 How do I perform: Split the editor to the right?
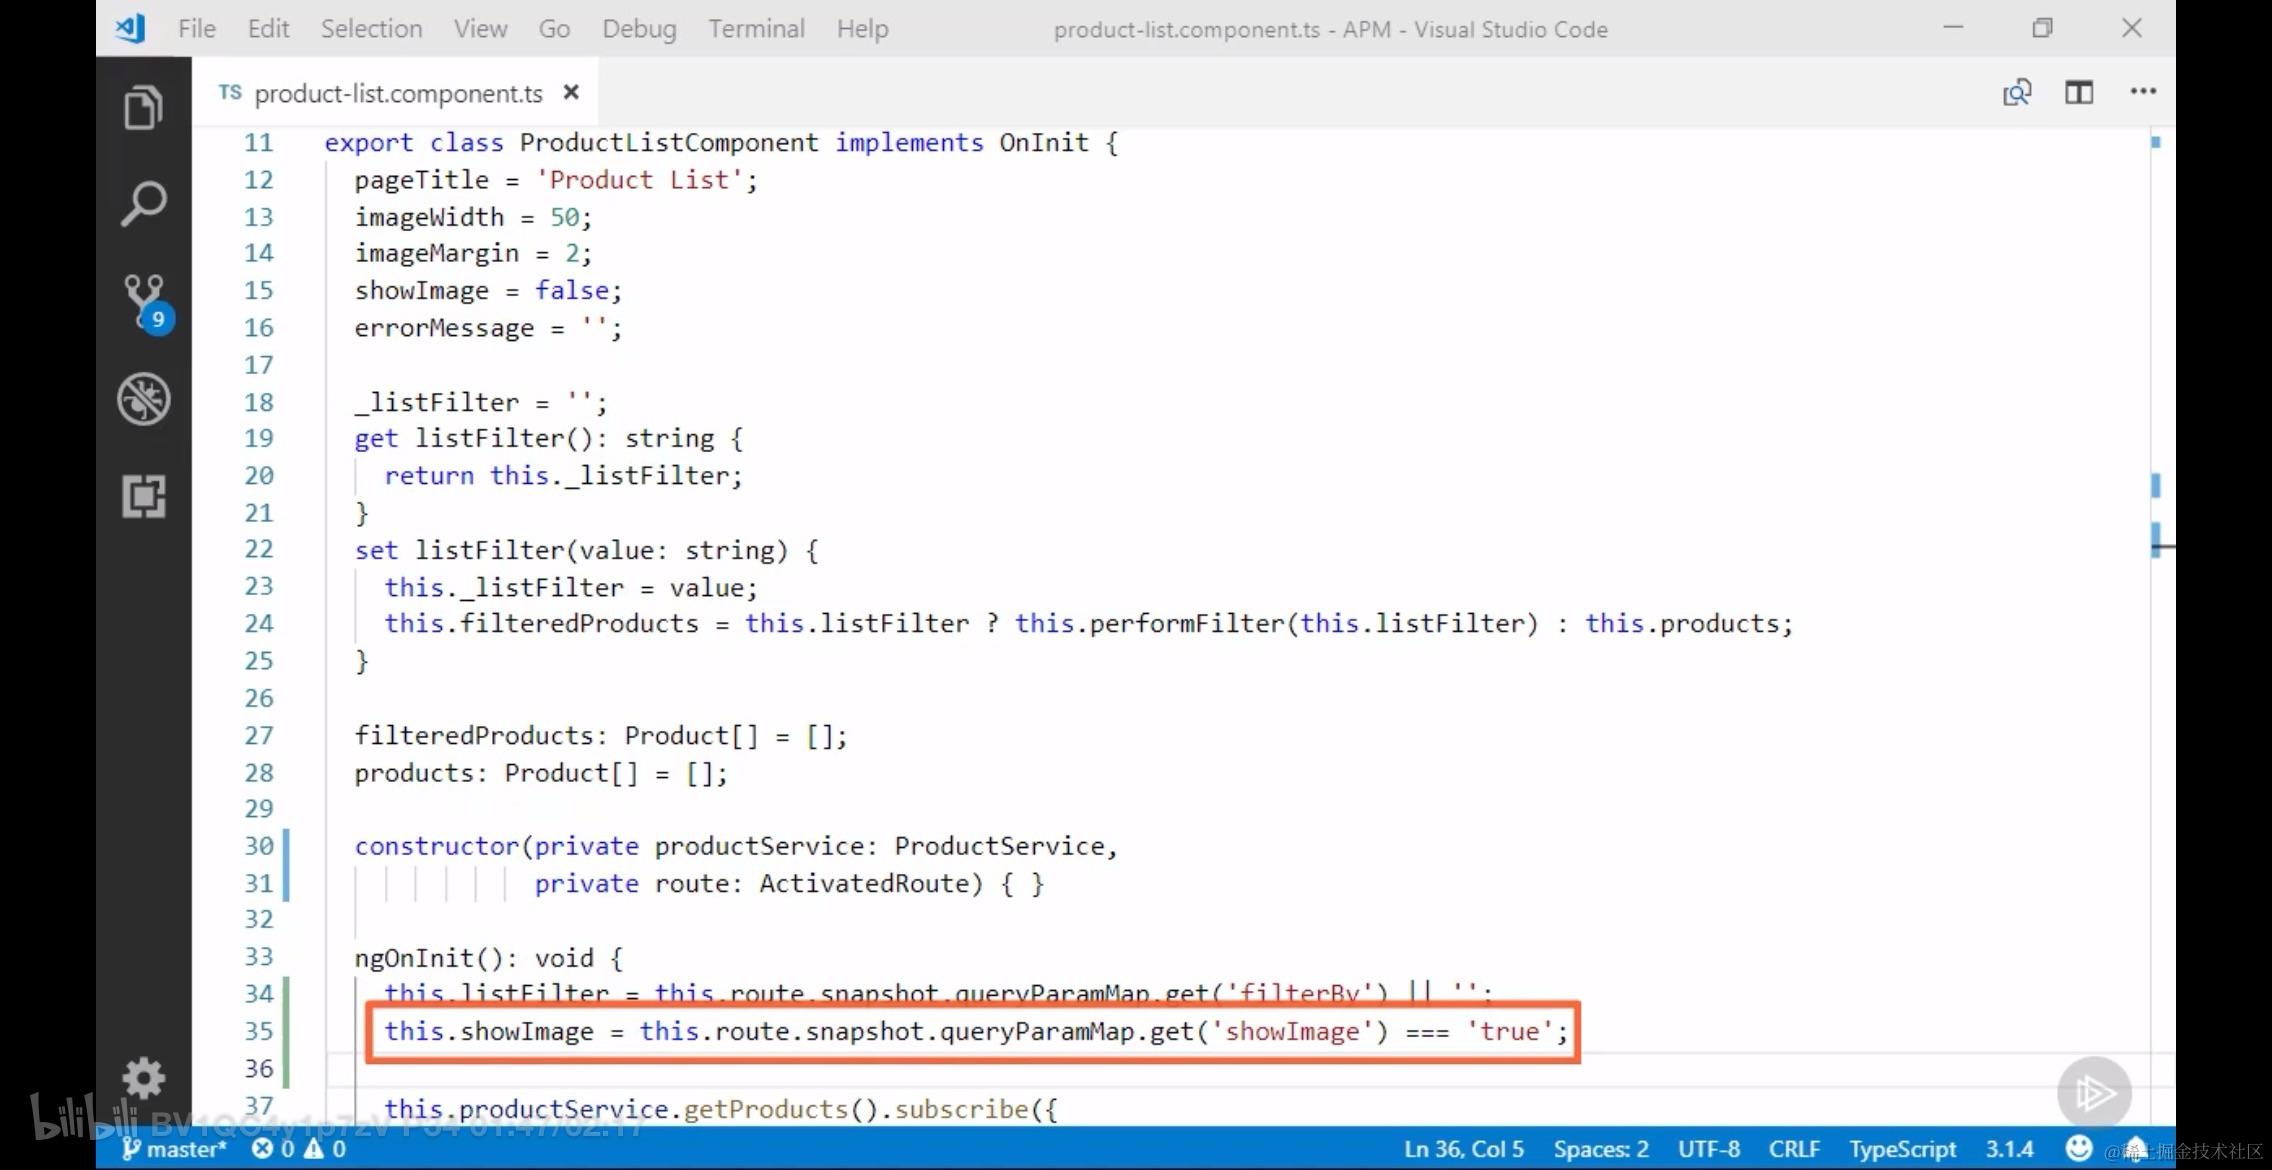click(x=2079, y=93)
